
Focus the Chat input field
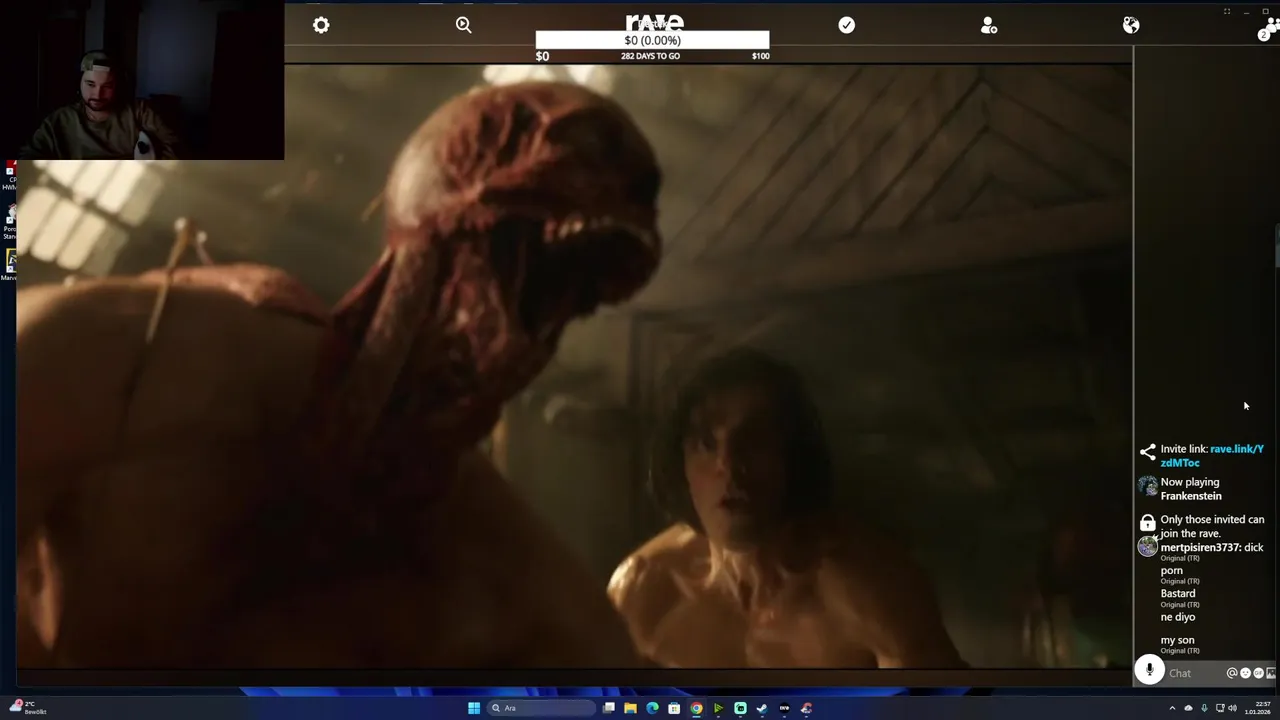1196,673
